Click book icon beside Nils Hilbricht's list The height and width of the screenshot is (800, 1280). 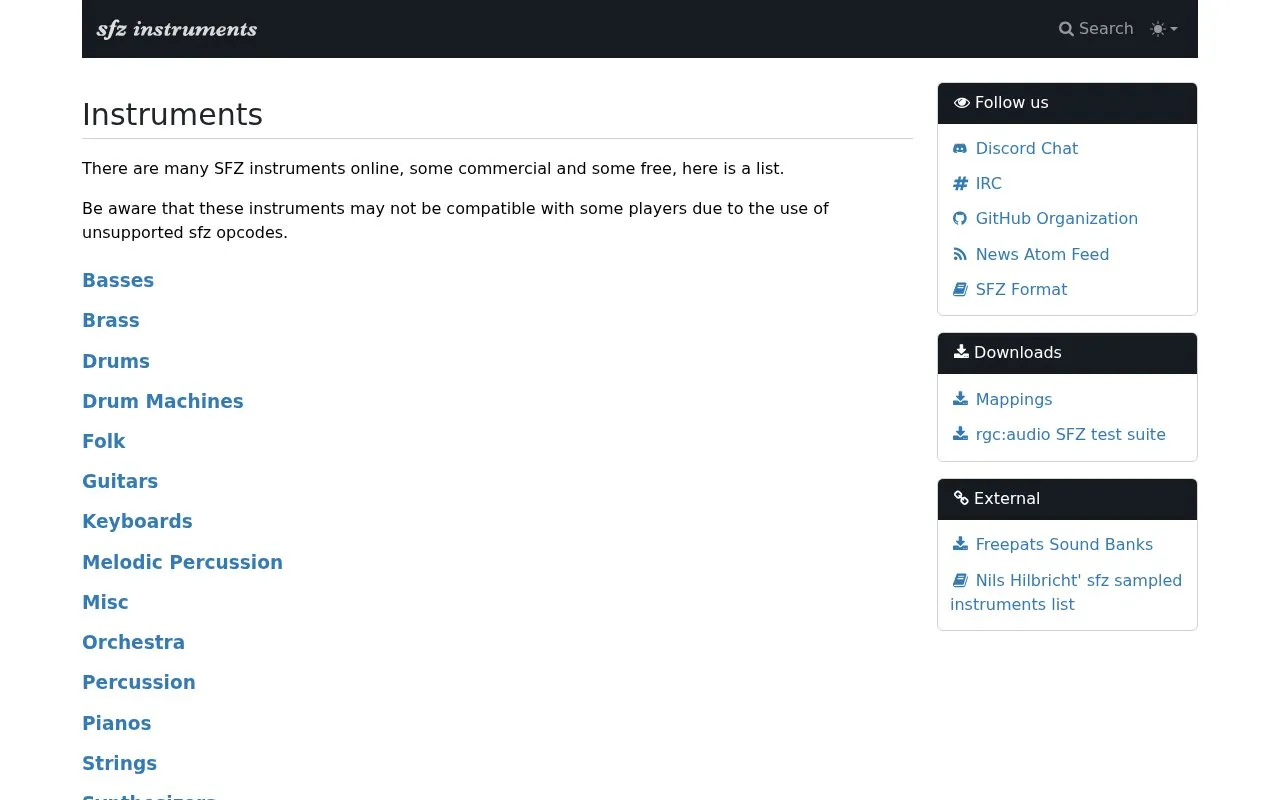960,580
